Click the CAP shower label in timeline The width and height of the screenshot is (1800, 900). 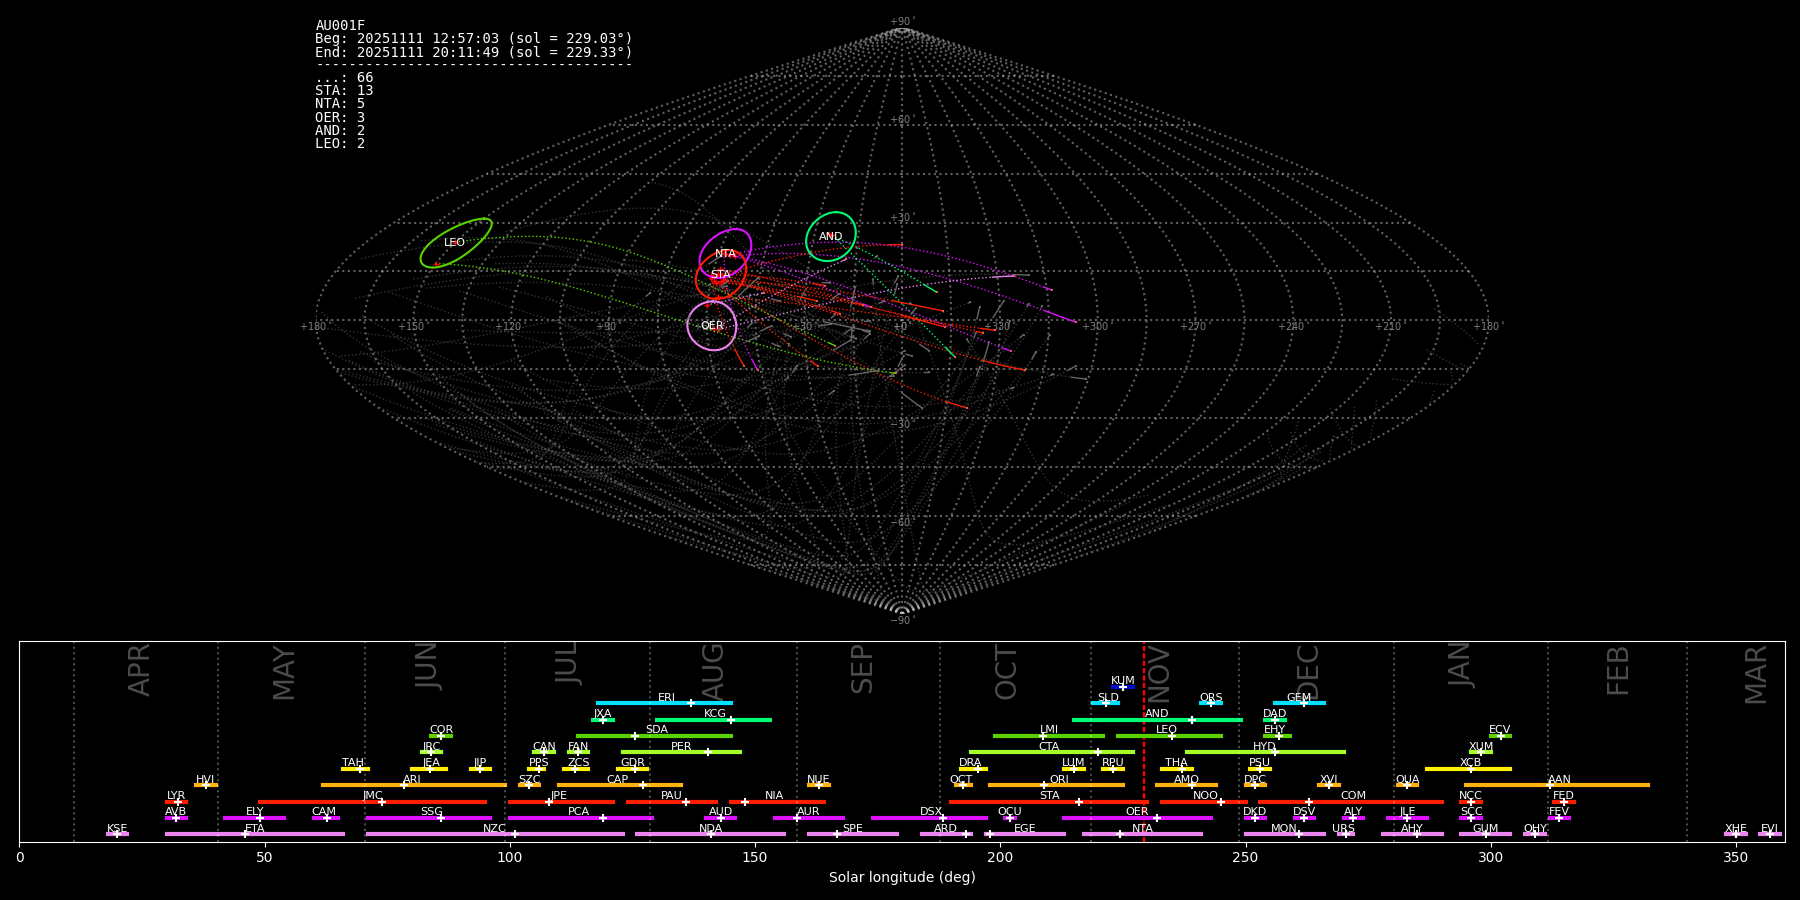(x=618, y=780)
